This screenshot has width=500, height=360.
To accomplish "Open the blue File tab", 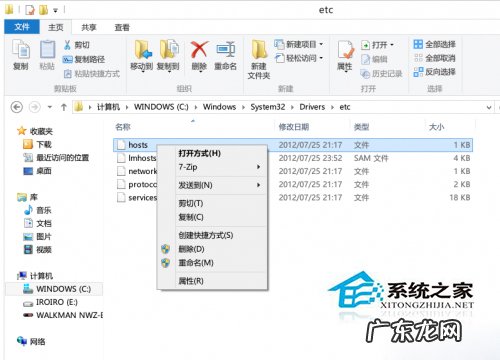I will pos(22,27).
